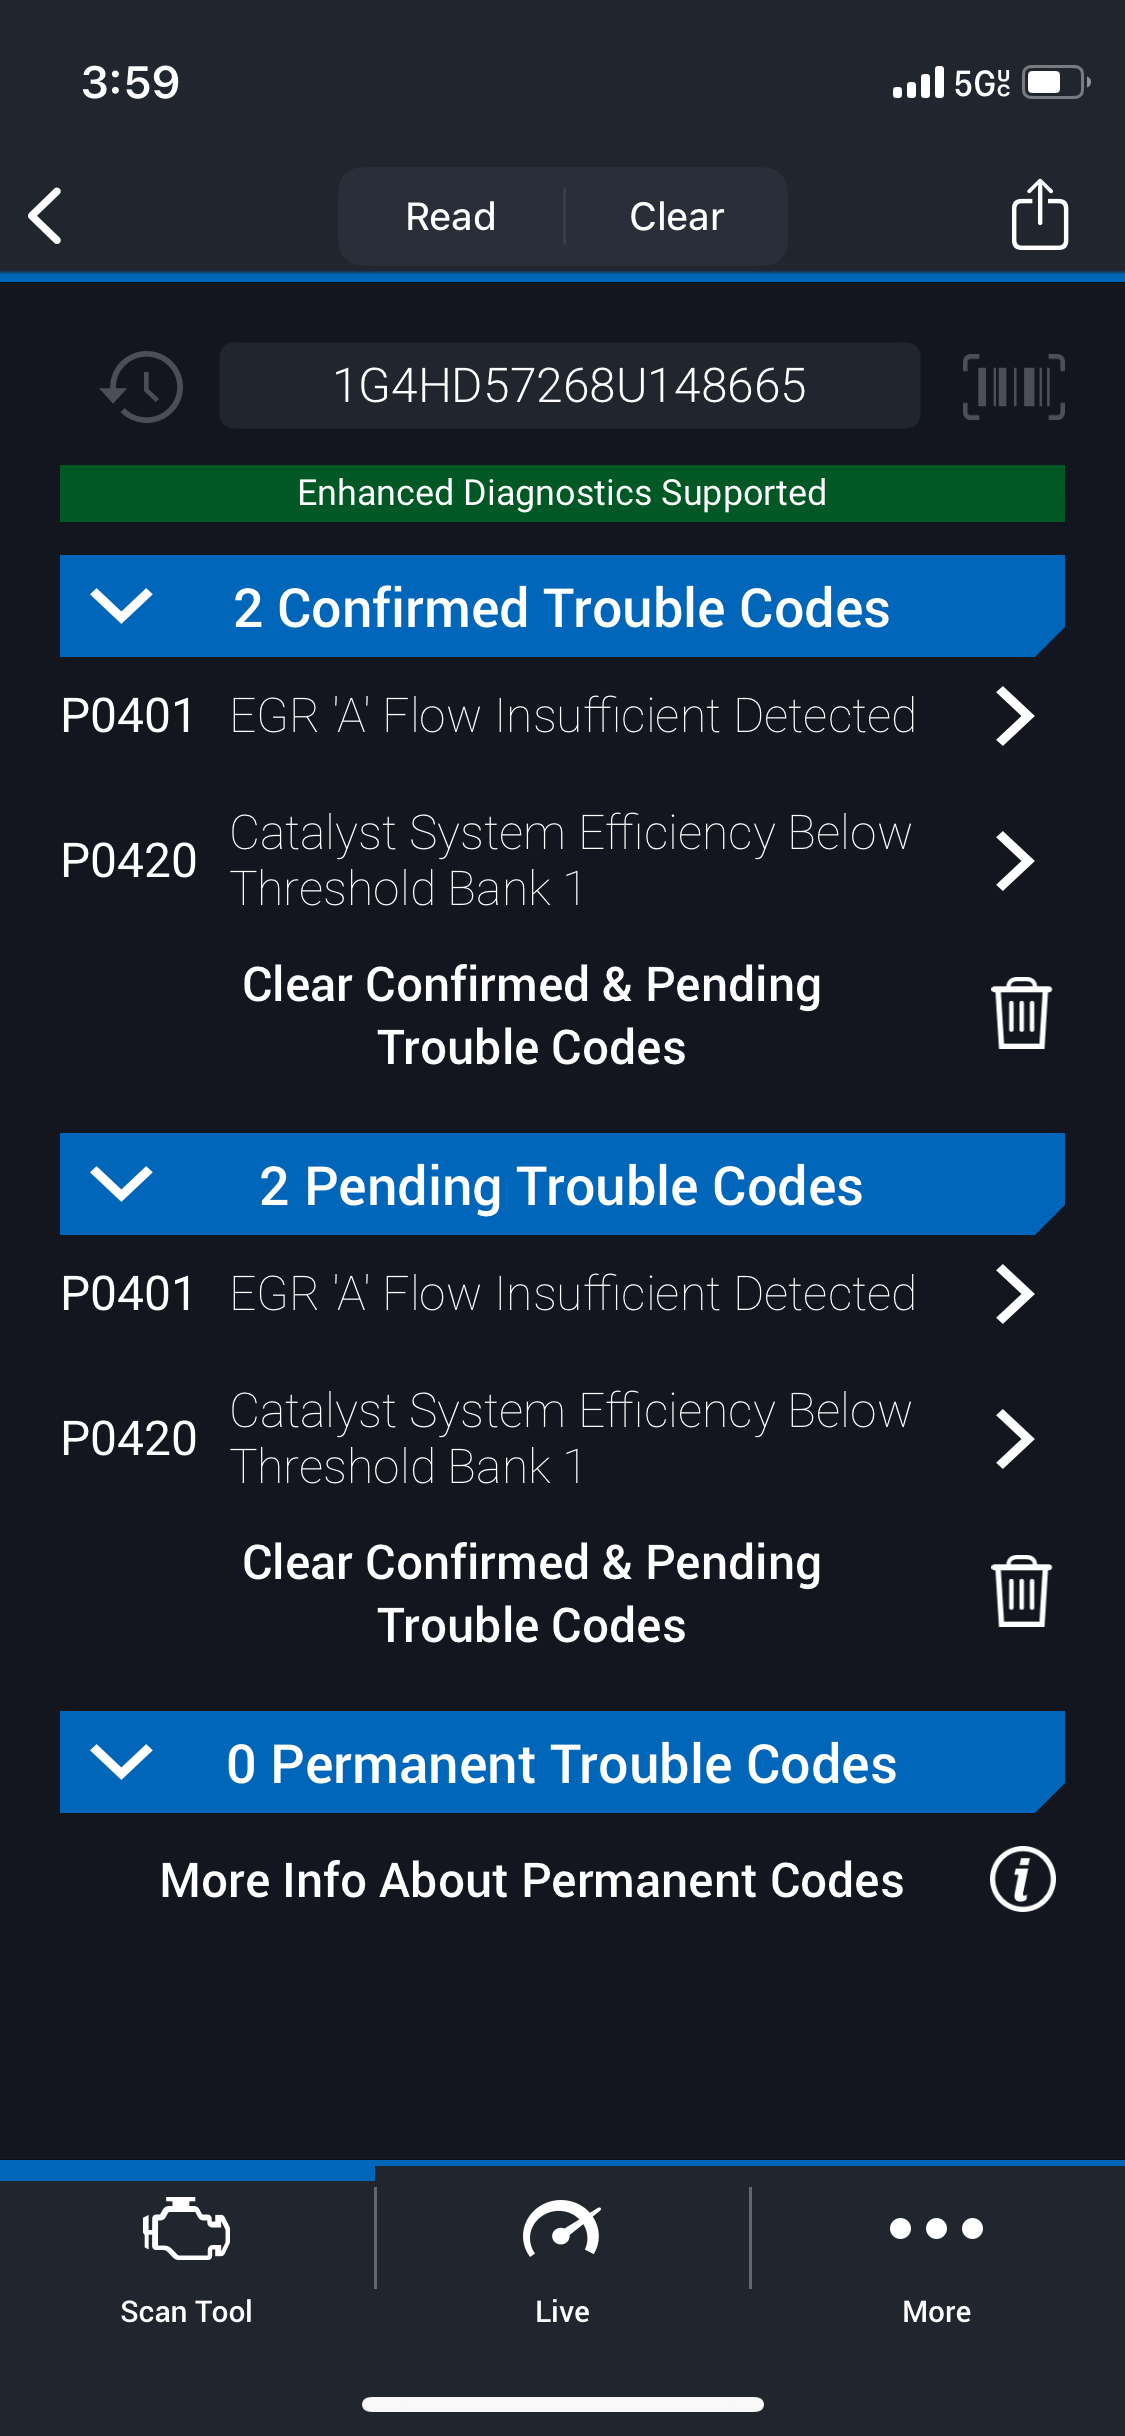Select the Clear segment button
Image resolution: width=1125 pixels, height=2436 pixels.
tap(676, 216)
